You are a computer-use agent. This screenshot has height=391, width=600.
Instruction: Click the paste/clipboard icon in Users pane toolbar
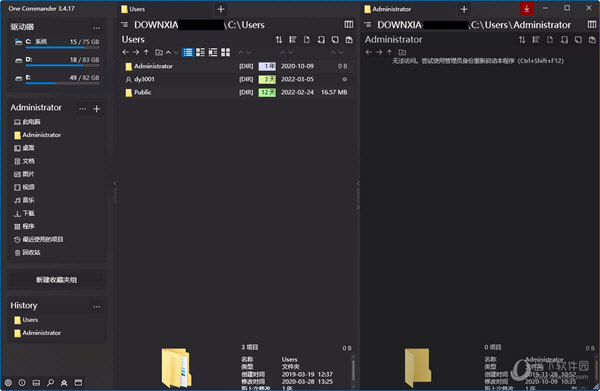tap(349, 39)
